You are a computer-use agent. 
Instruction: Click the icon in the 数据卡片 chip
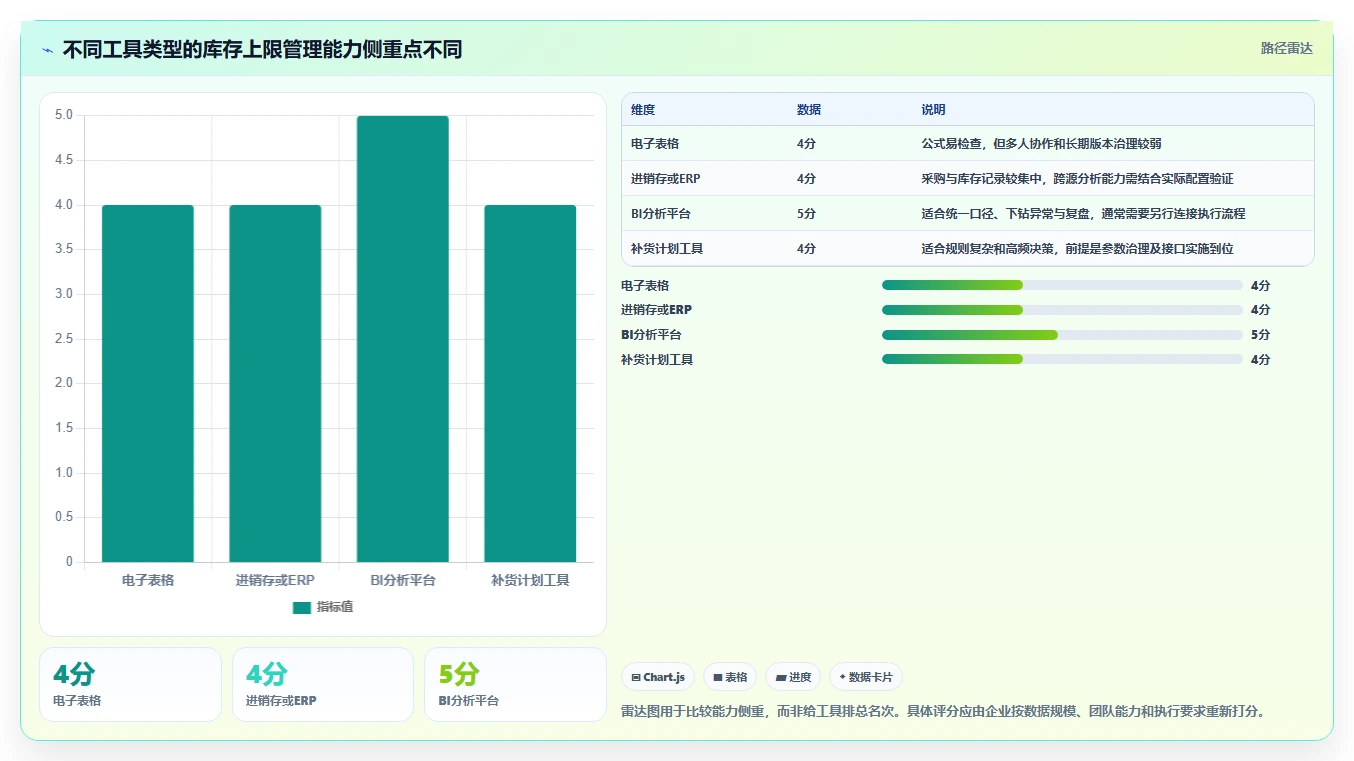pos(843,677)
